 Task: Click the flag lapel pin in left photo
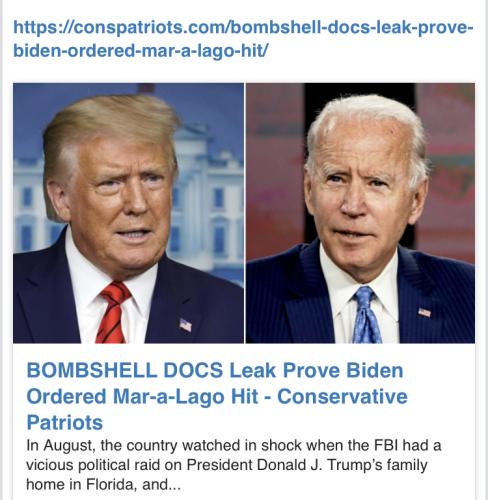pyautogui.click(x=185, y=325)
